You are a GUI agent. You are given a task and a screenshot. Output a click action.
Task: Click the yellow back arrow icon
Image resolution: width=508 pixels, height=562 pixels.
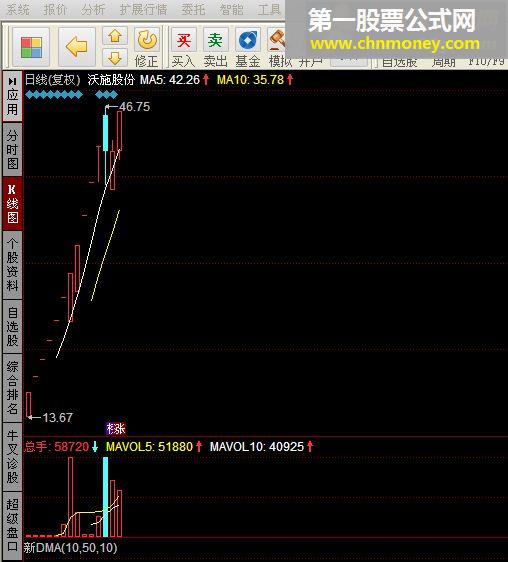point(76,47)
